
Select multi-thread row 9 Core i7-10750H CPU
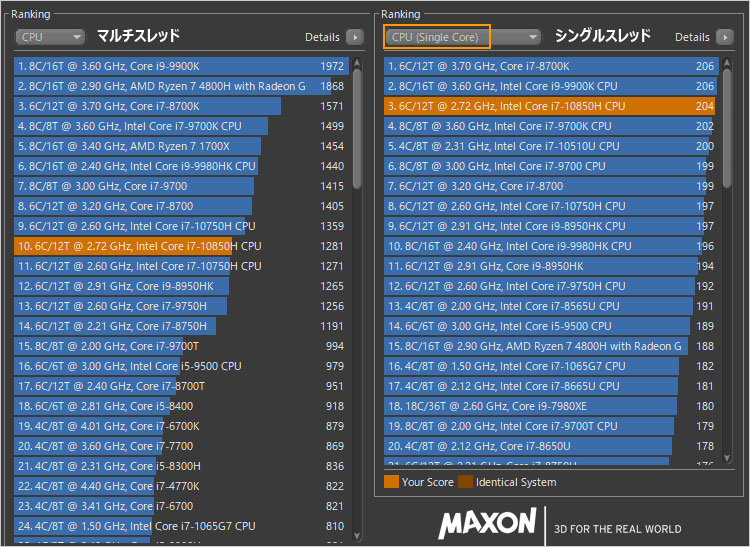(182, 226)
